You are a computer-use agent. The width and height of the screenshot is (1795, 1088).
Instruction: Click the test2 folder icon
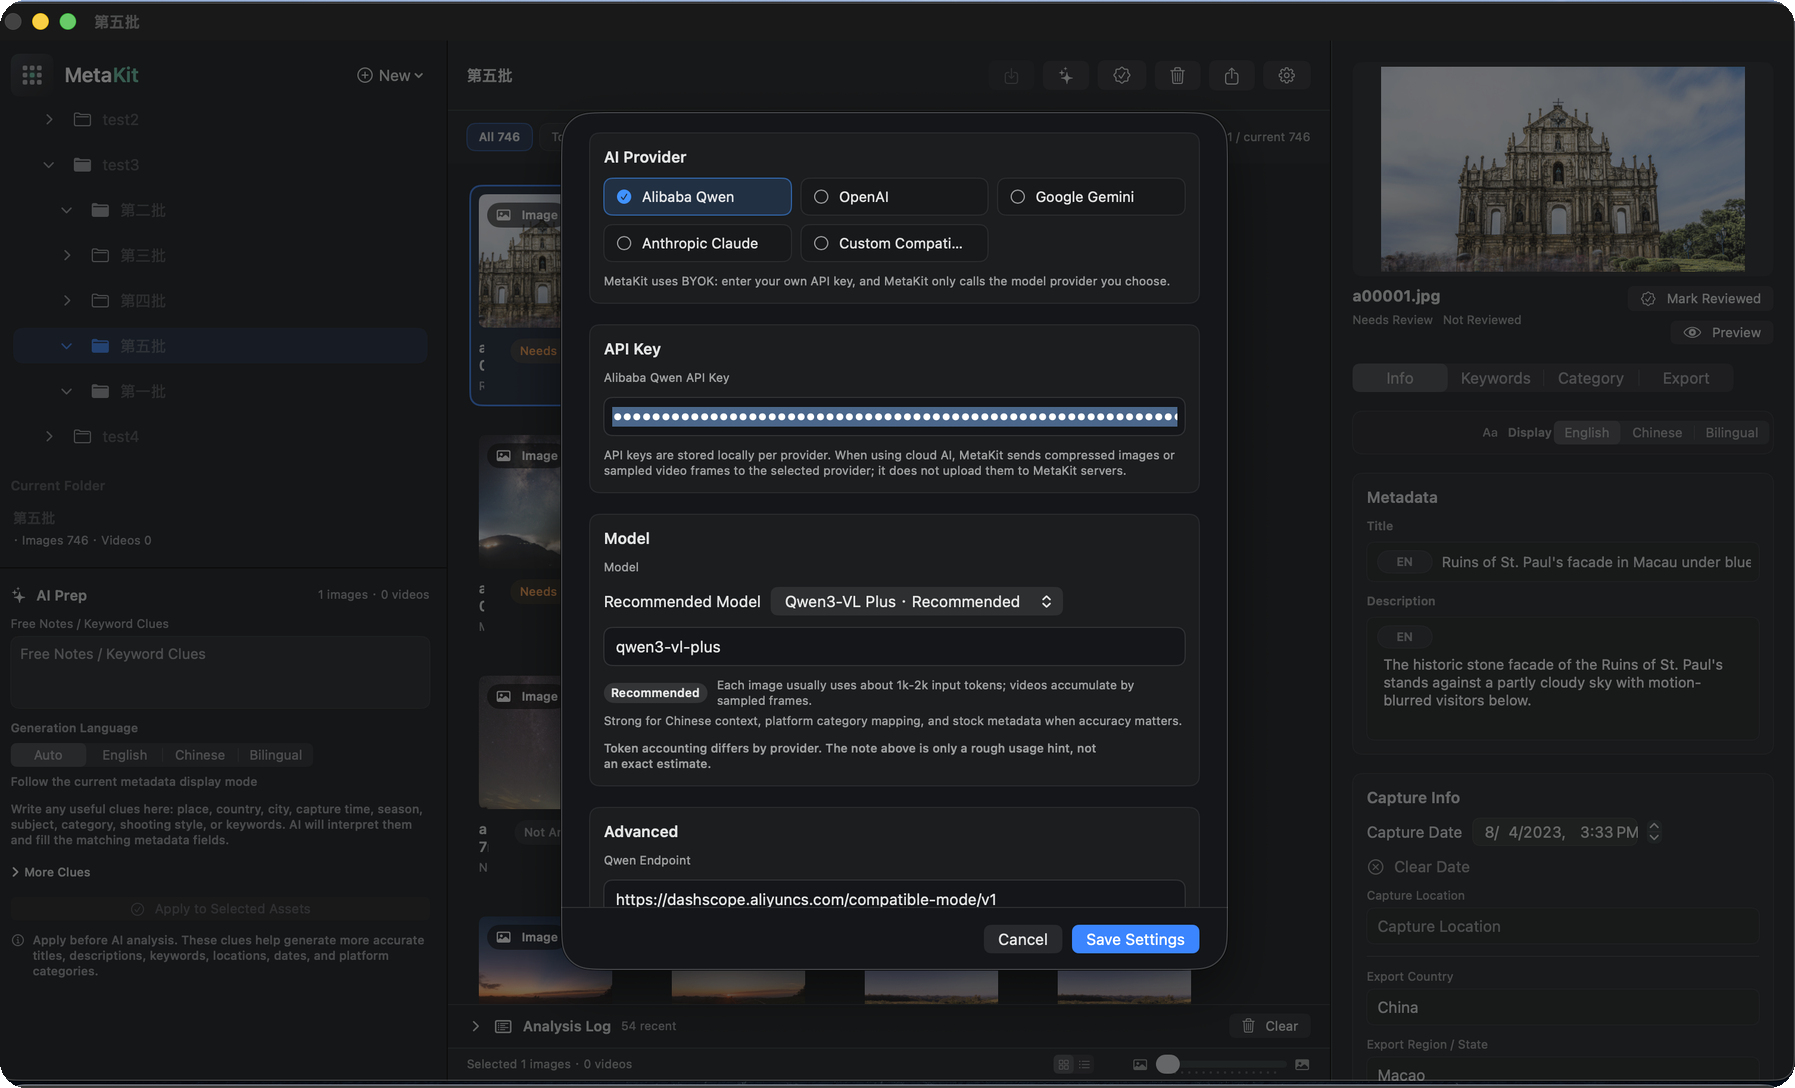pyautogui.click(x=83, y=119)
